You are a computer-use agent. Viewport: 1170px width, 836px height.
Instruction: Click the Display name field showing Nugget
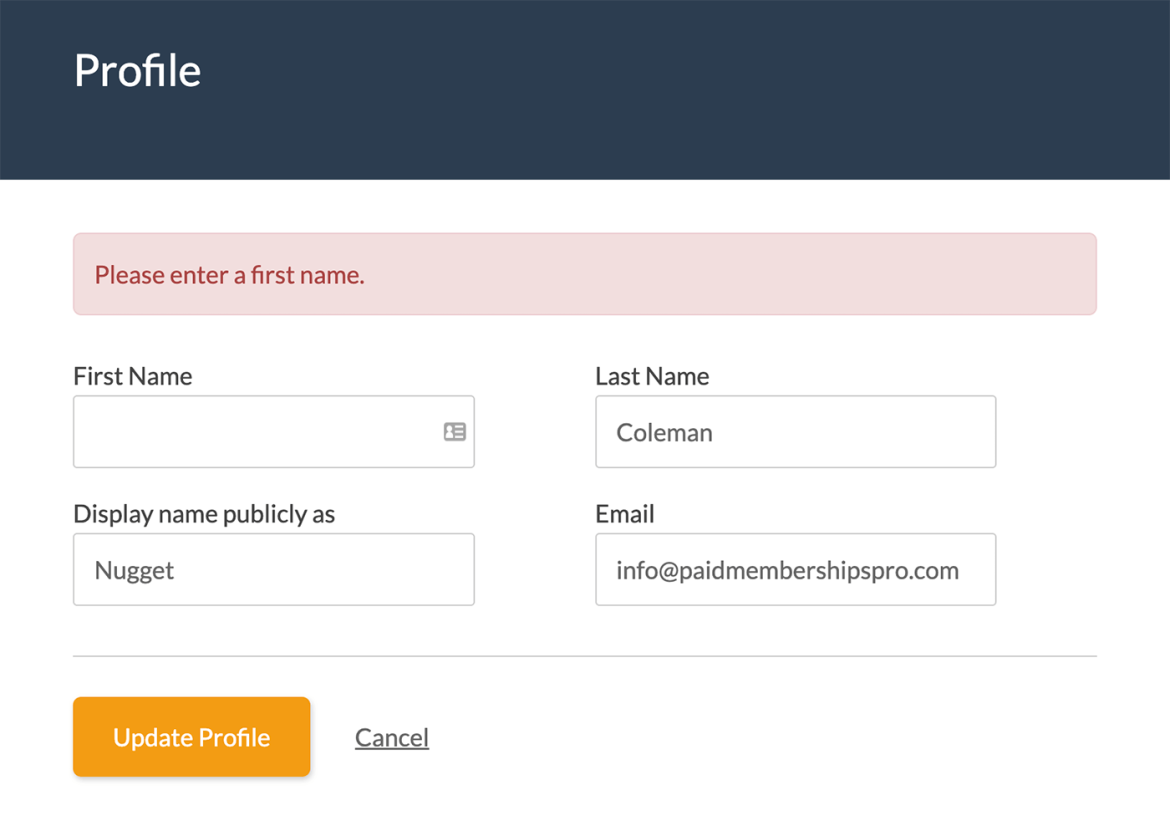pyautogui.click(x=273, y=569)
